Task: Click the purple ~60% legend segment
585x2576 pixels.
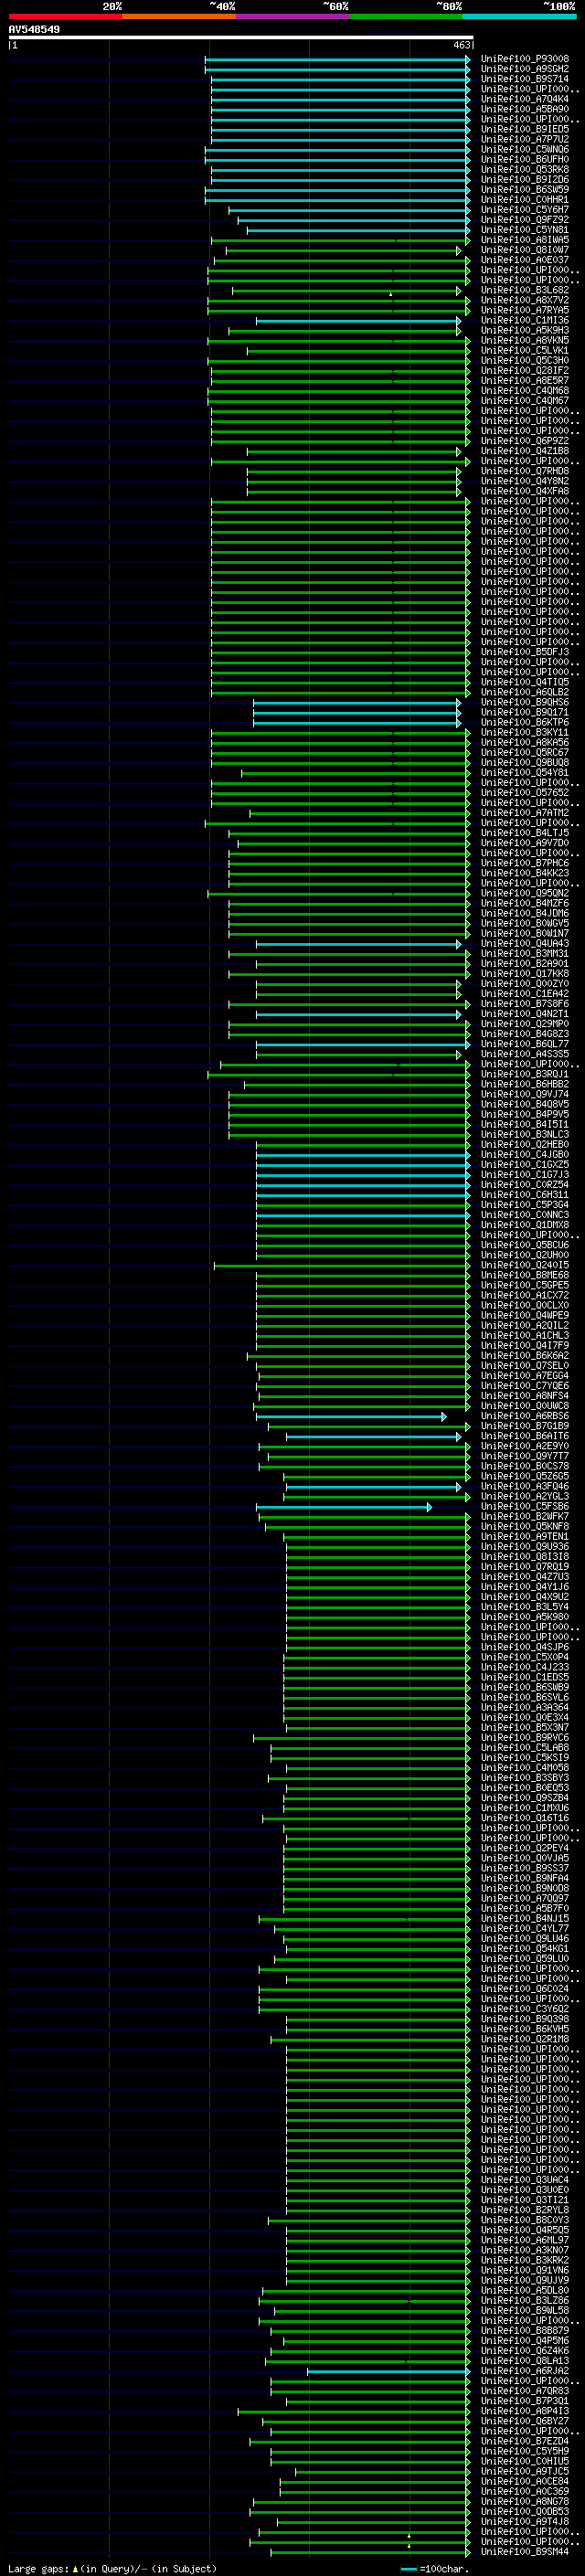Action: click(293, 16)
